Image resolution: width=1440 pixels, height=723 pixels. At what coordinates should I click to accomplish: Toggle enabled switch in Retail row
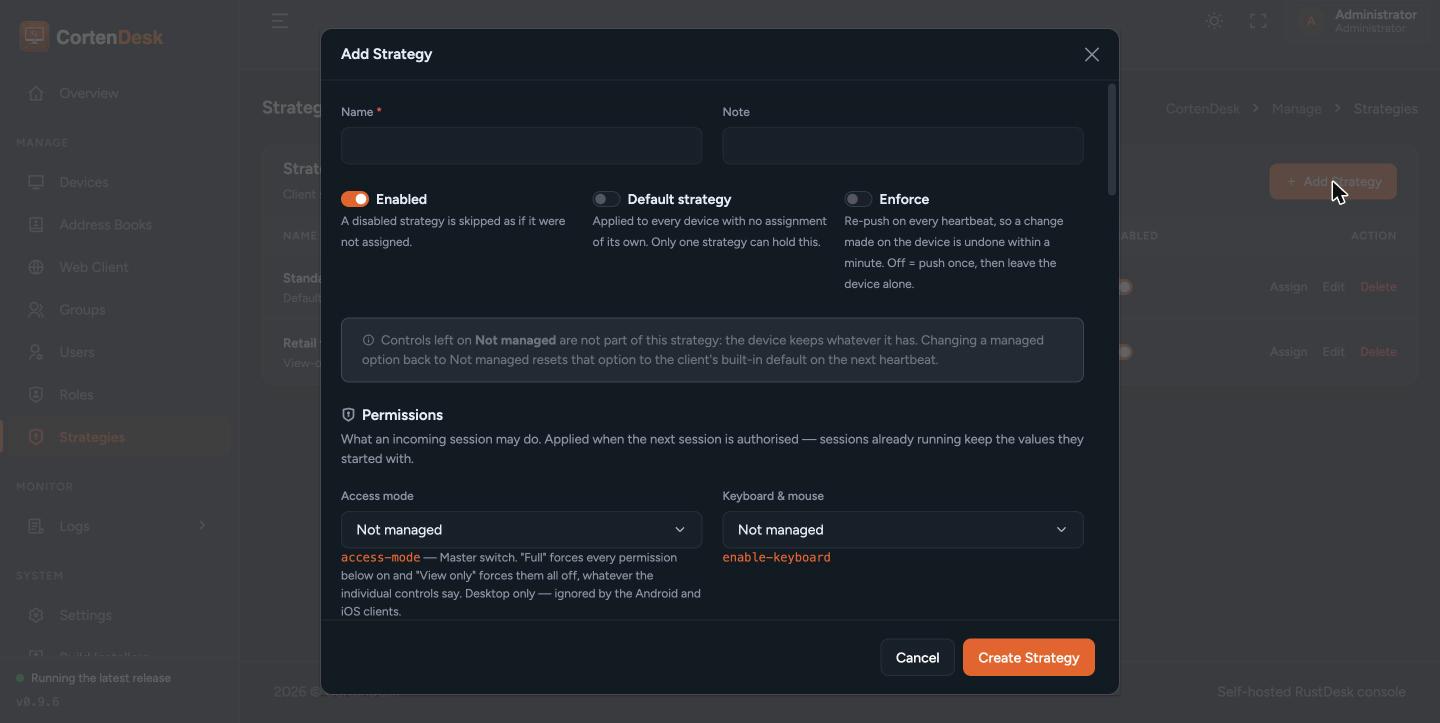coord(1125,352)
